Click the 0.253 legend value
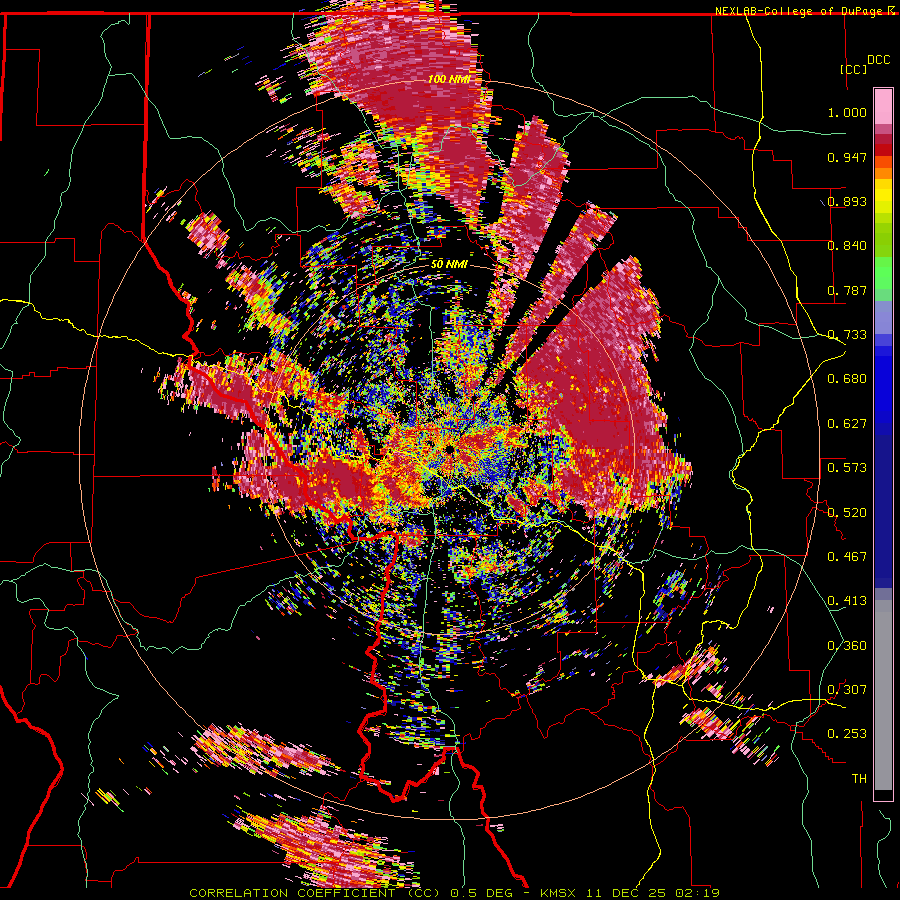900x900 pixels. tap(847, 734)
